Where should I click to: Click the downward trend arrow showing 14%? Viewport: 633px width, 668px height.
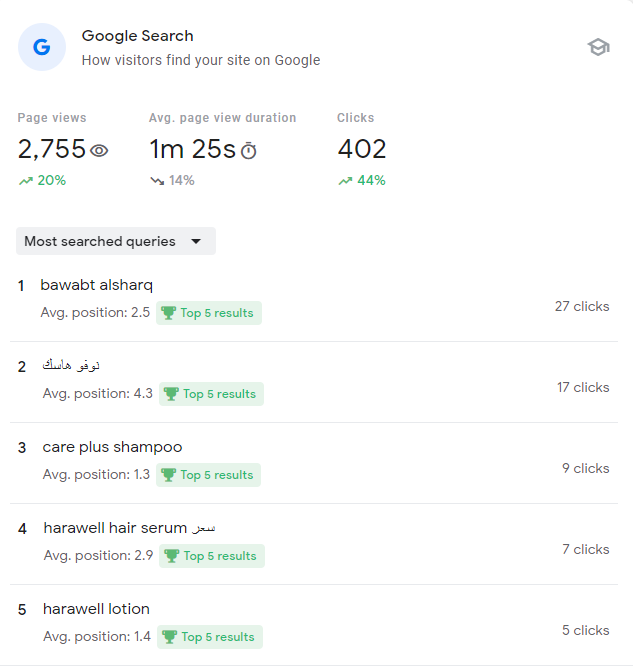pos(157,181)
